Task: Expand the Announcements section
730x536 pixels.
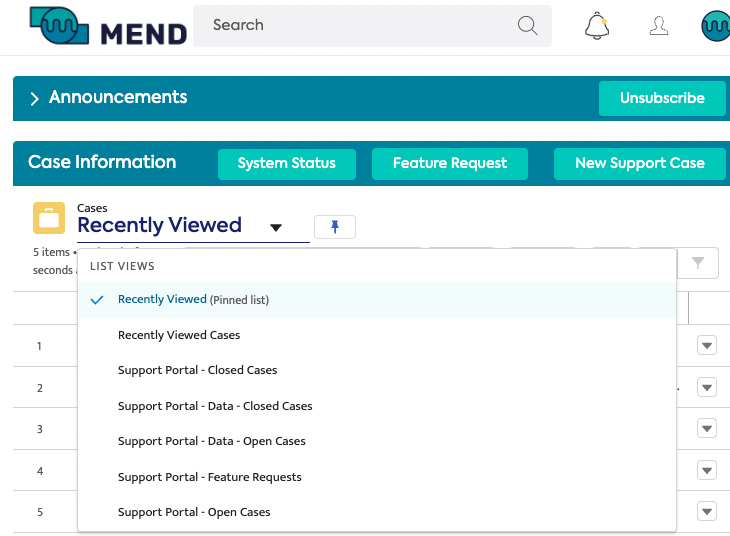Action: coord(34,98)
